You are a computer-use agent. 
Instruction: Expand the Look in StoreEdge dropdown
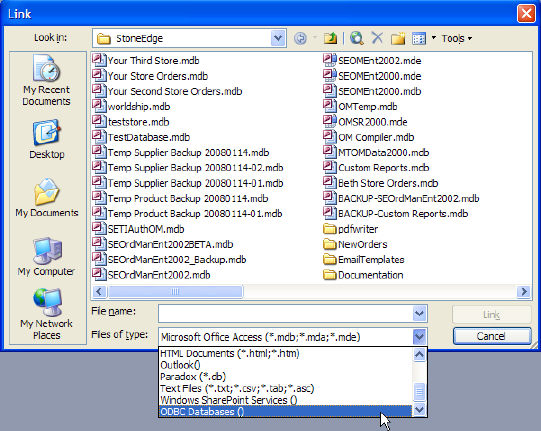pos(278,38)
